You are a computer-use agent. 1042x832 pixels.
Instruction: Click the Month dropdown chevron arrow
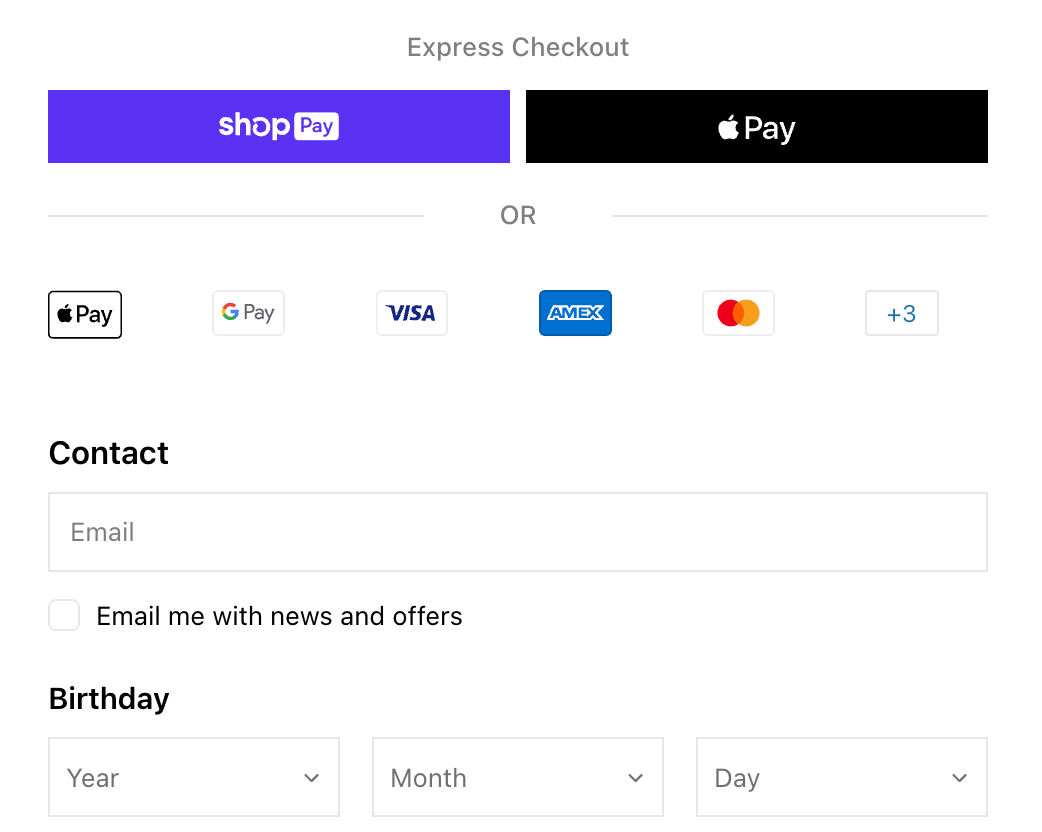pyautogui.click(x=635, y=777)
